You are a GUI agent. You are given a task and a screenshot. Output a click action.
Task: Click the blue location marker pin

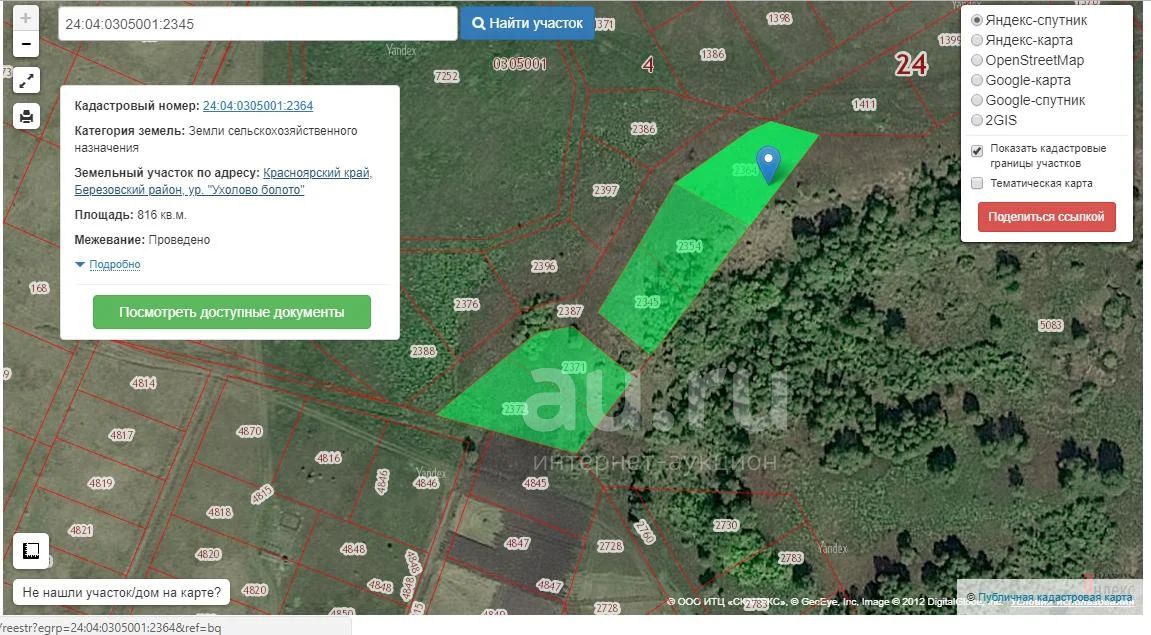(767, 163)
